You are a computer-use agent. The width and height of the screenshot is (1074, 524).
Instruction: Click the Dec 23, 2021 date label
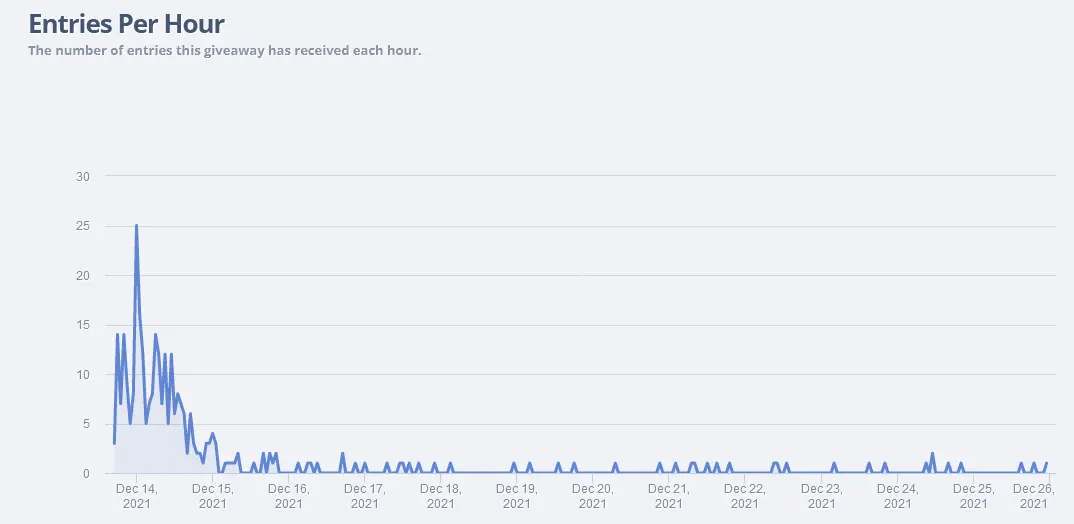coord(821,496)
